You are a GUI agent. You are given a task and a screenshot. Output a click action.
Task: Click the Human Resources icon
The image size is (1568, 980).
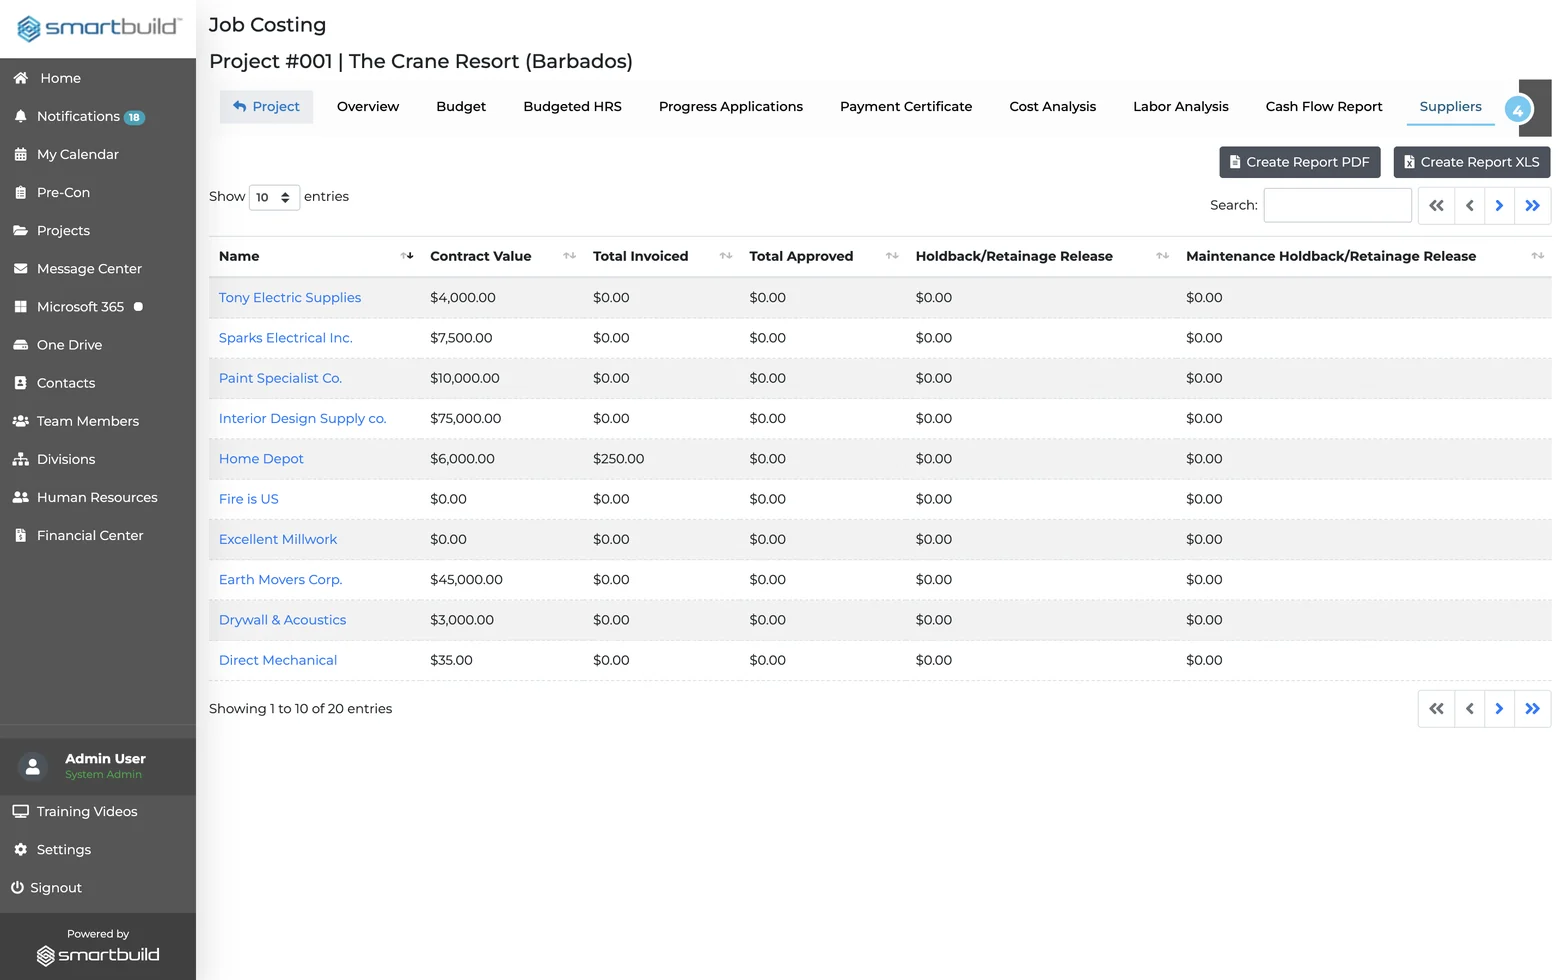tap(20, 497)
